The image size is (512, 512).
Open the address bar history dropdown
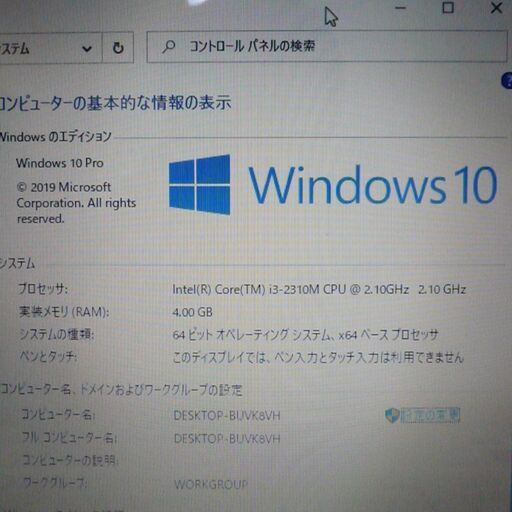click(87, 49)
